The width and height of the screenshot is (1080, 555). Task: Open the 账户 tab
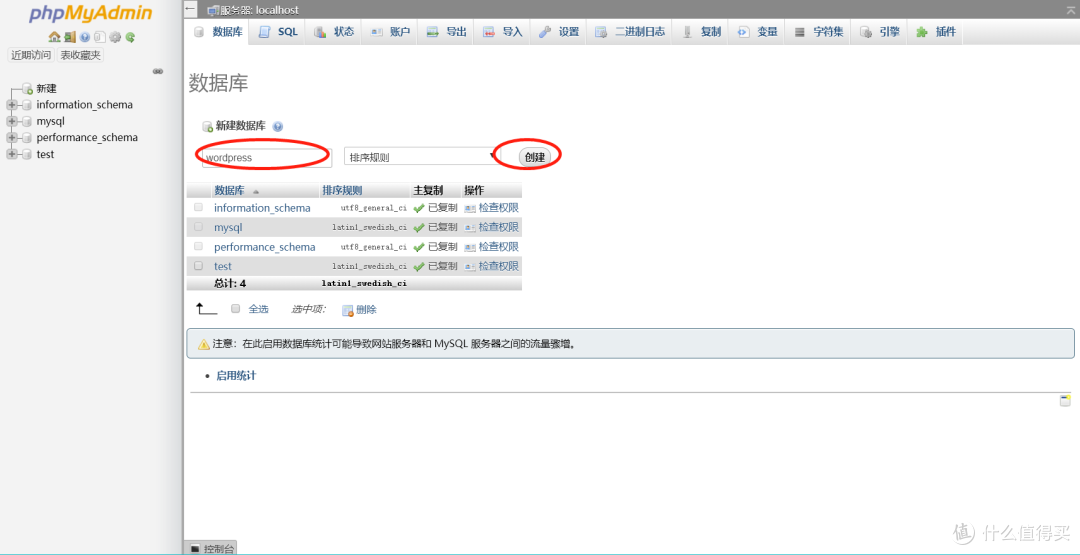pyautogui.click(x=390, y=32)
